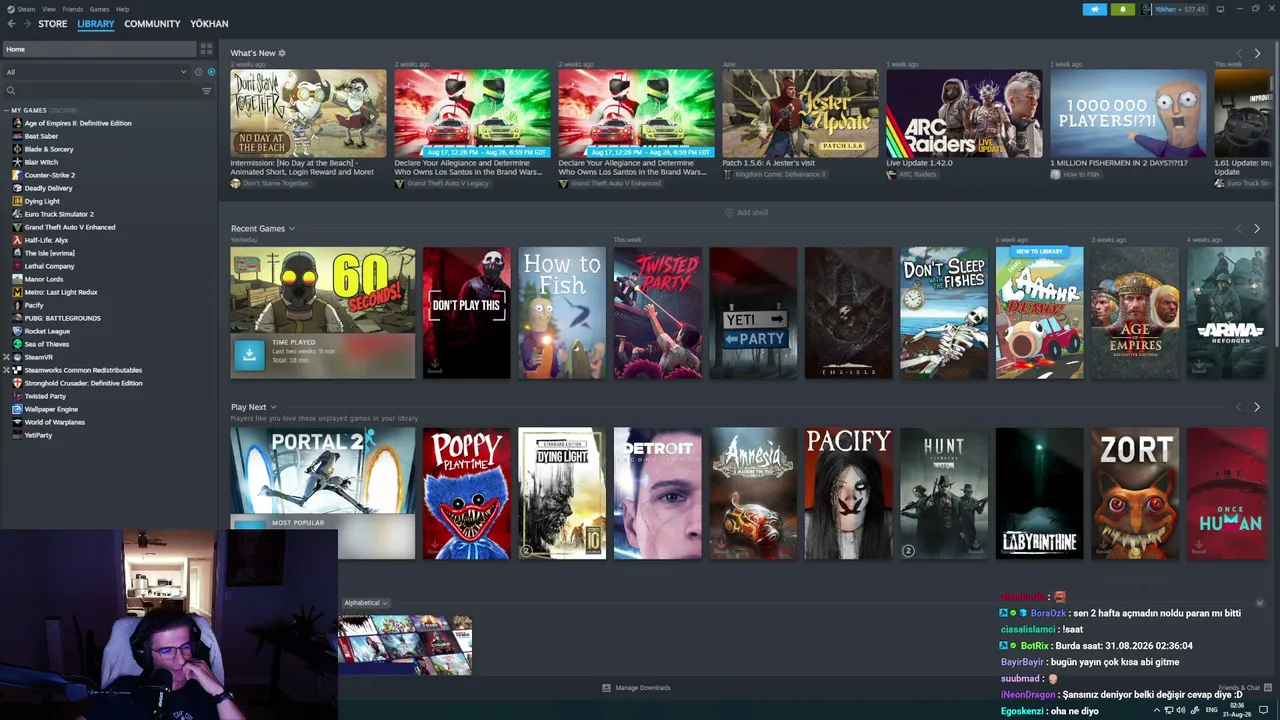Switch to the STORE tab
1280x720 pixels.
click(53, 24)
